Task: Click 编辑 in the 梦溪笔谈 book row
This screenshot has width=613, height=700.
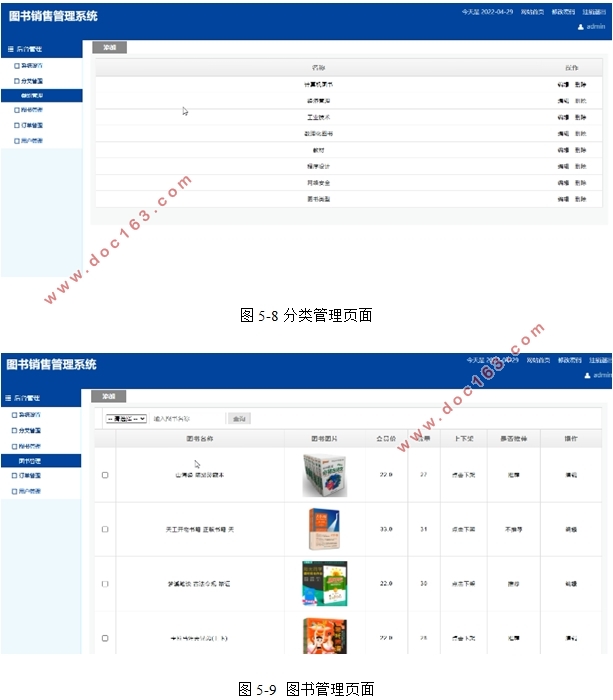Action: [x=571, y=583]
